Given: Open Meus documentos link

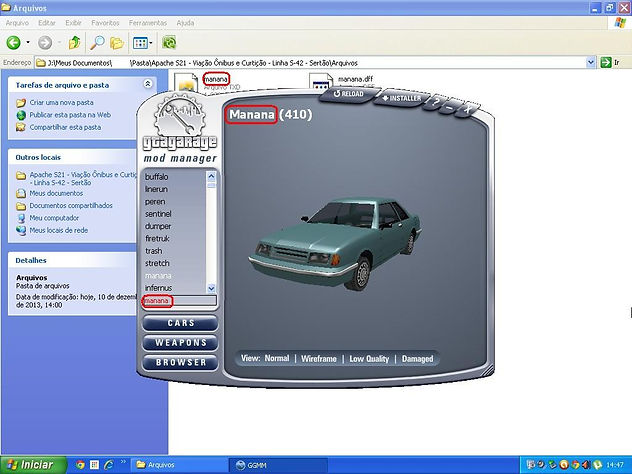Looking at the screenshot, I should pyautogui.click(x=56, y=193).
